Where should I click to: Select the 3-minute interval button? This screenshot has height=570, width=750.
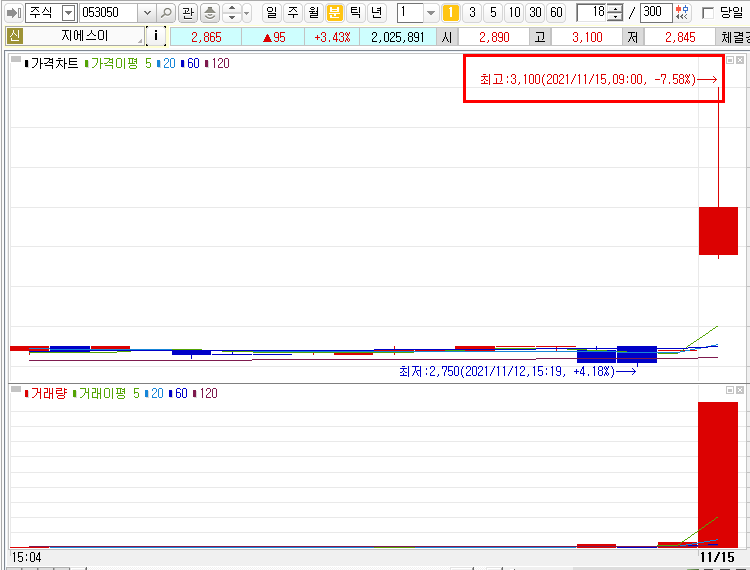click(x=472, y=12)
